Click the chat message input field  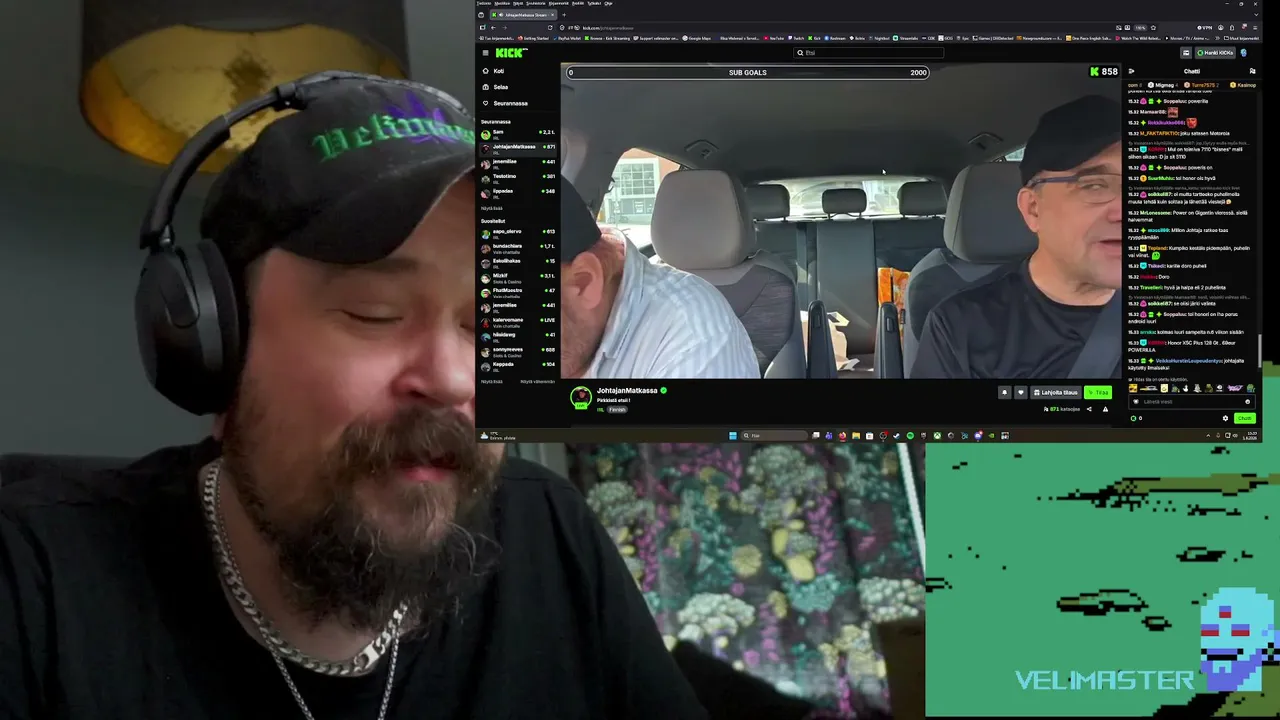(1190, 402)
